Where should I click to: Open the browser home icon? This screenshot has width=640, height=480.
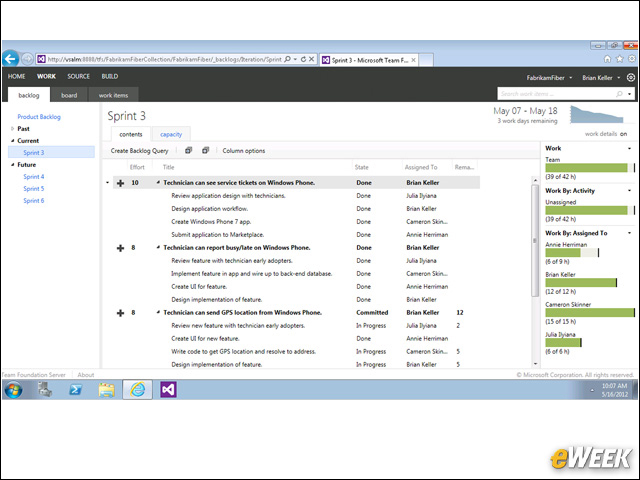(x=607, y=59)
